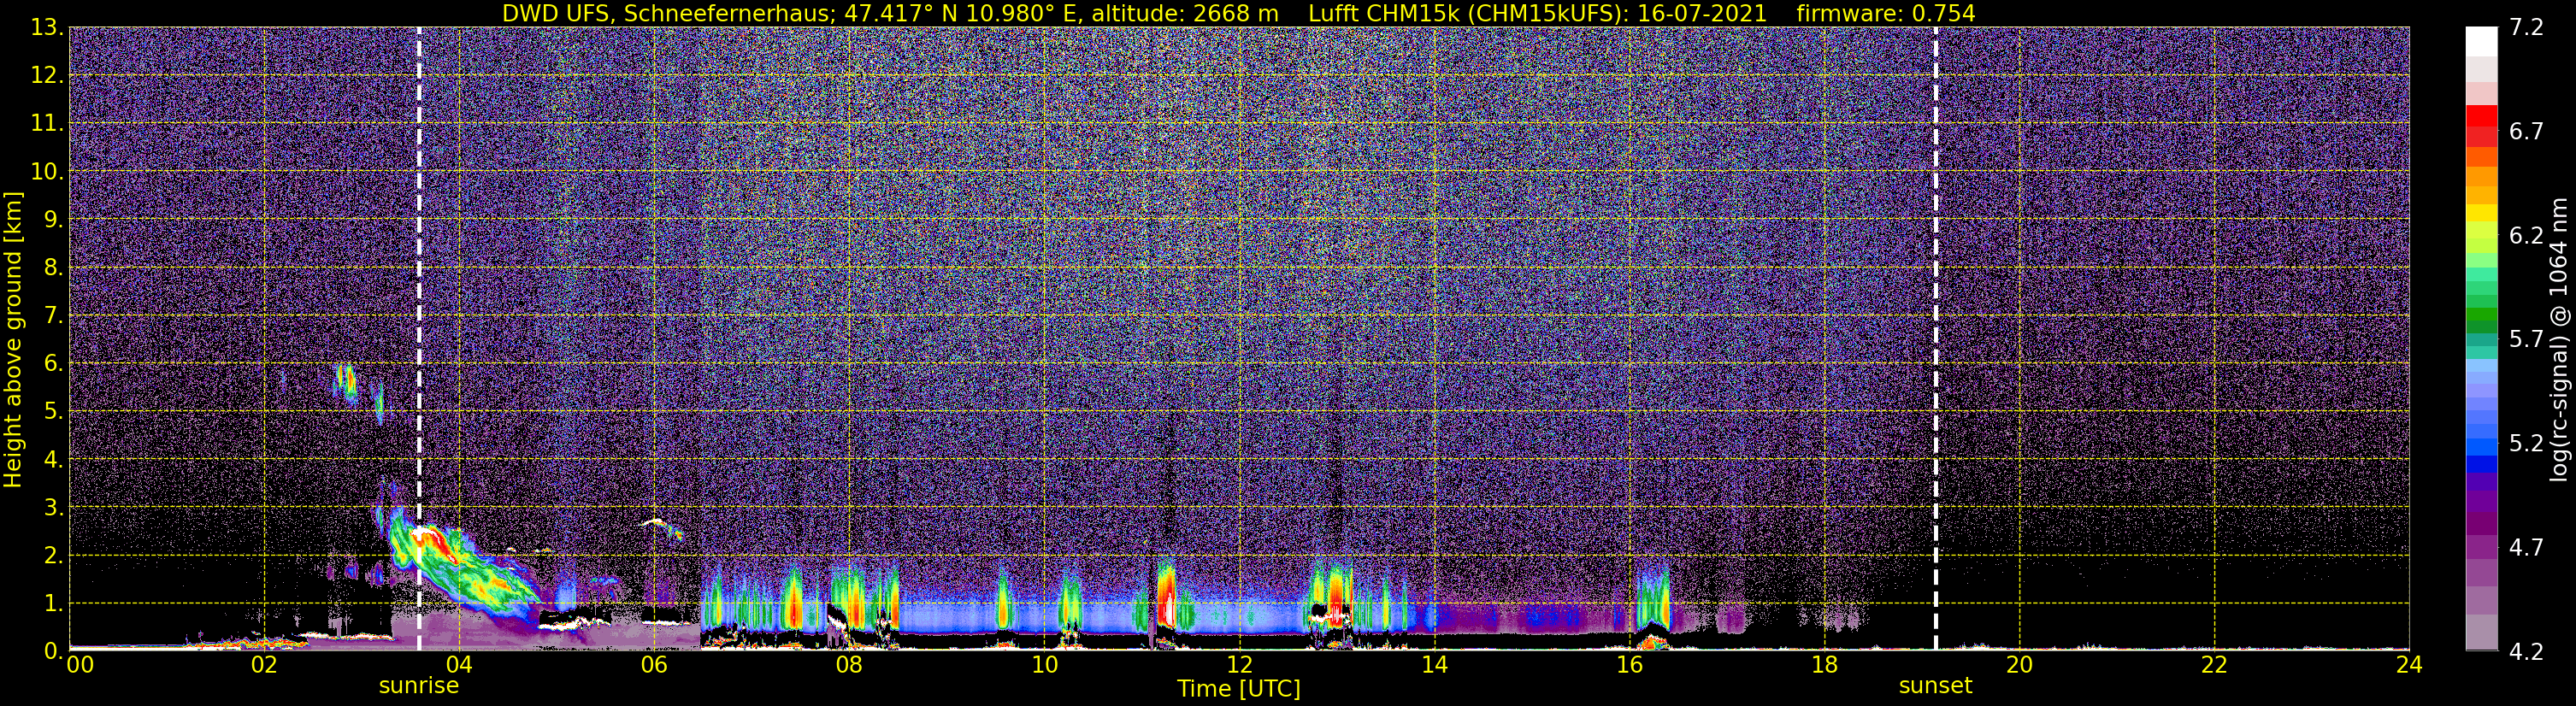The width and height of the screenshot is (2576, 706).
Task: Click the time tick label 14
Action: click(x=1434, y=666)
